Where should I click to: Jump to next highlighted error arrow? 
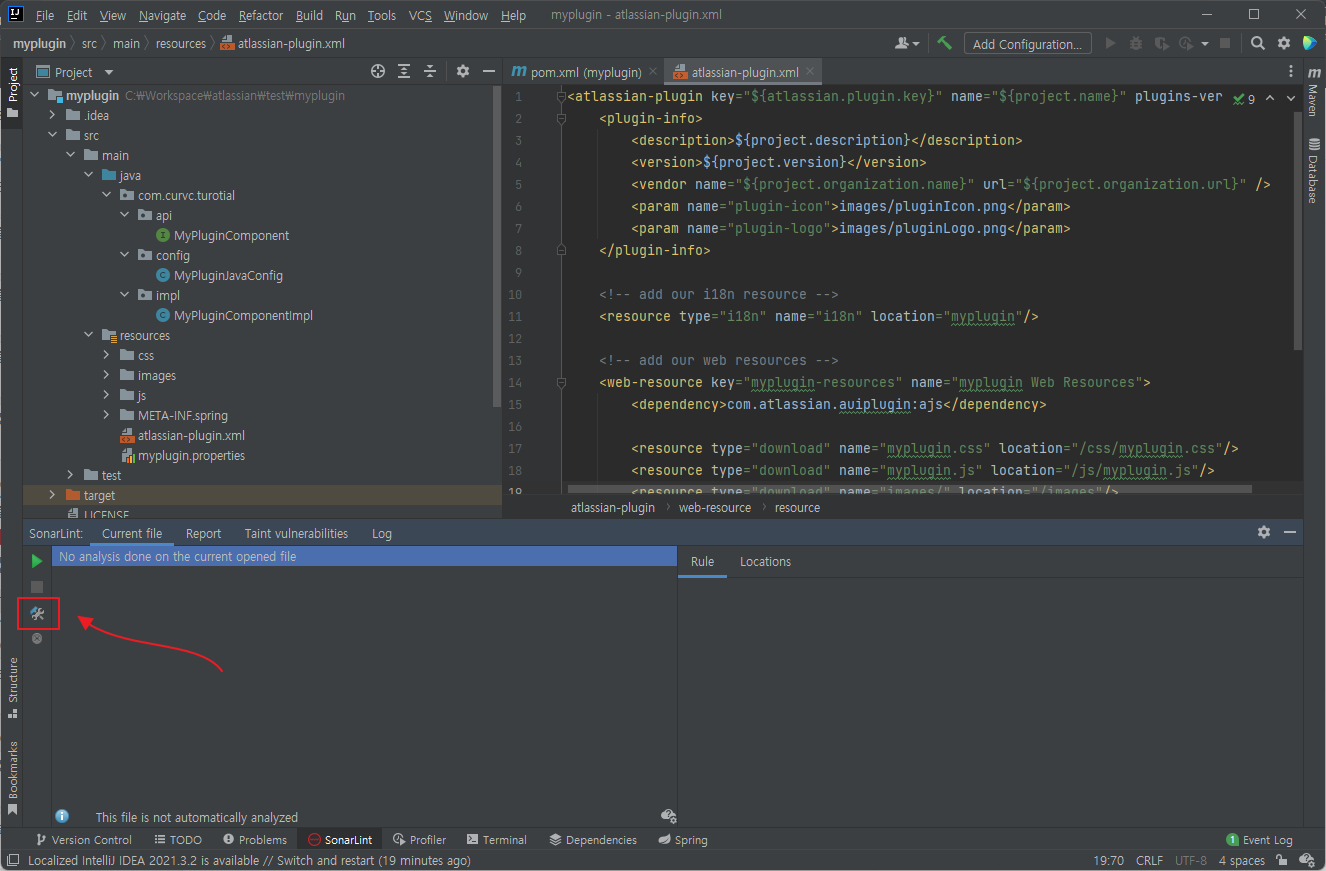pyautogui.click(x=1291, y=98)
